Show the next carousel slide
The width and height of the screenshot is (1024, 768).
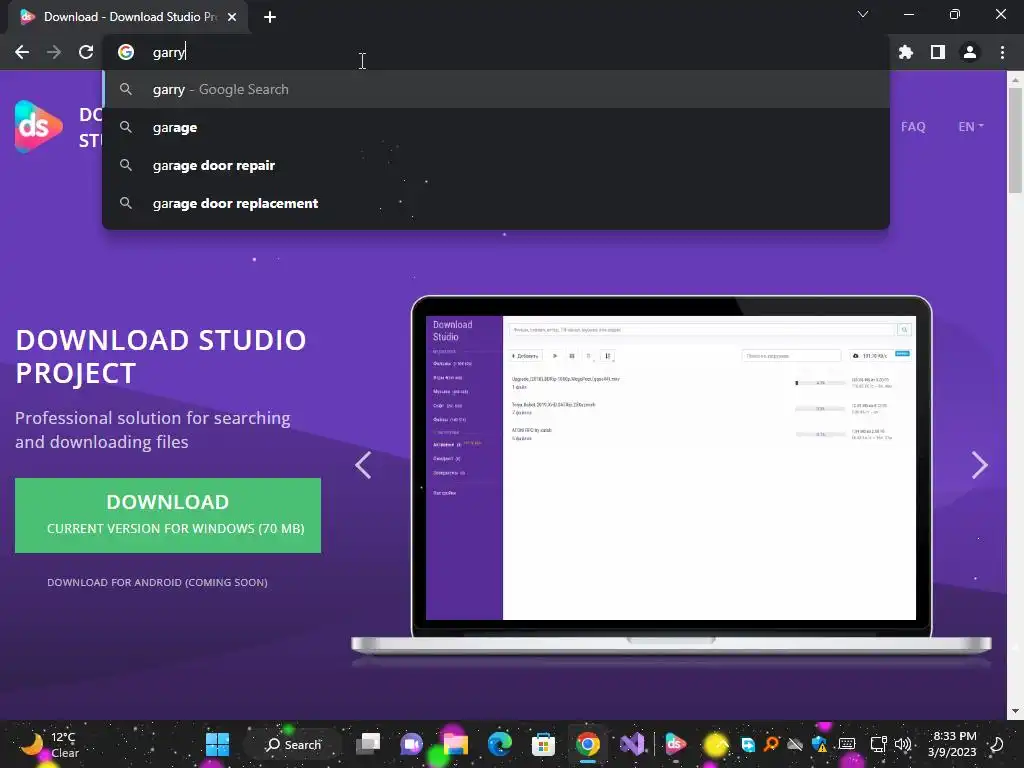(980, 465)
